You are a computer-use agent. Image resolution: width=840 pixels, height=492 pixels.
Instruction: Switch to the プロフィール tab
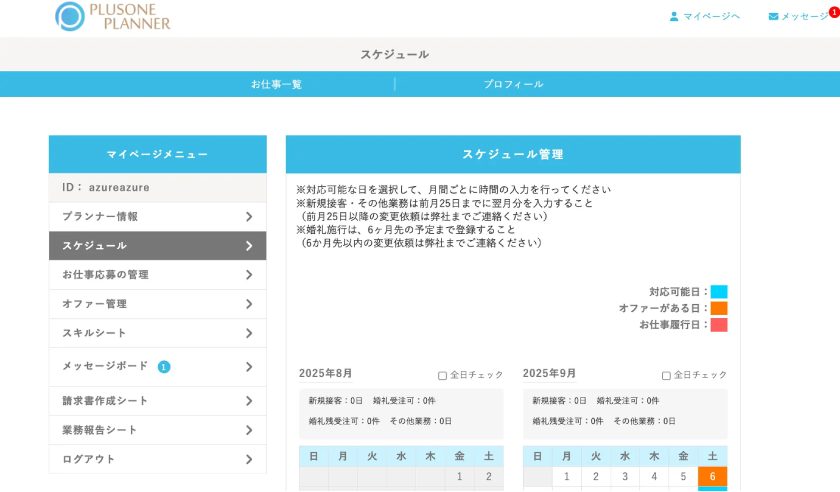coord(513,84)
